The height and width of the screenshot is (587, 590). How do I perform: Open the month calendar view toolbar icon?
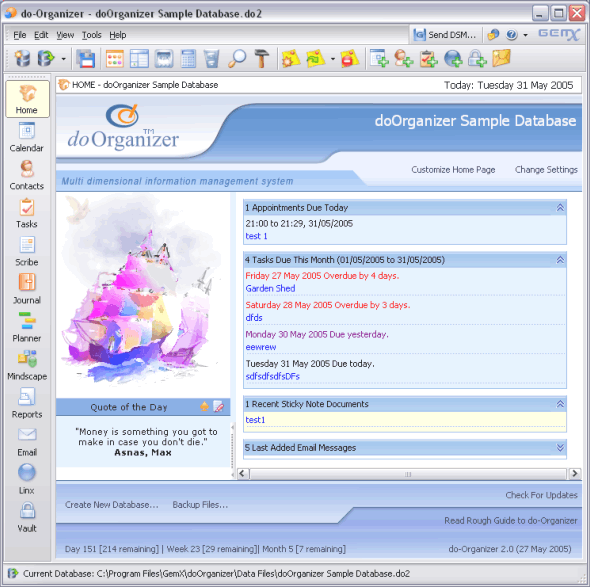115,58
